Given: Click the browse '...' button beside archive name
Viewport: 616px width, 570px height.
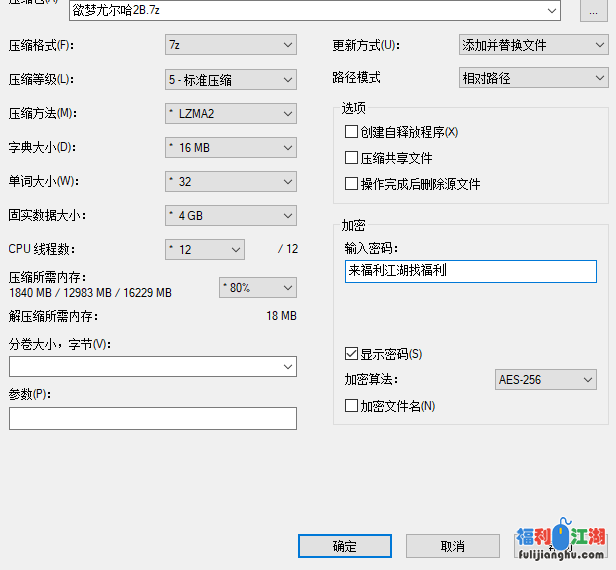Looking at the screenshot, I should pos(594,11).
